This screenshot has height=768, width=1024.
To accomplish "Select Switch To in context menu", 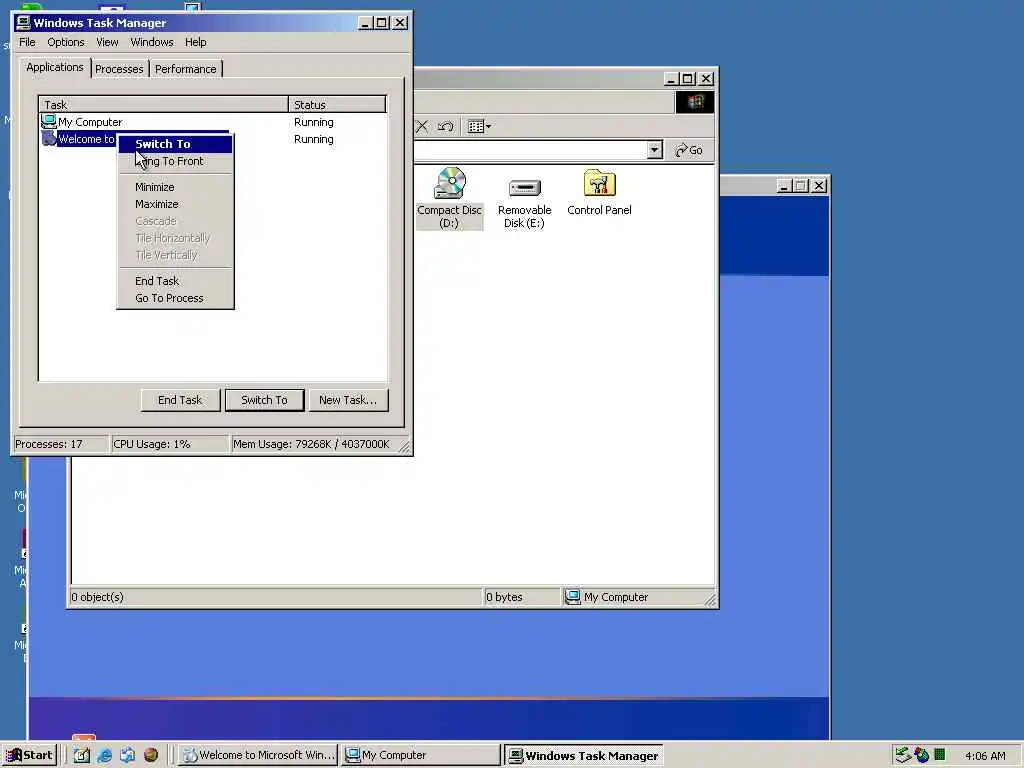I will click(x=174, y=144).
